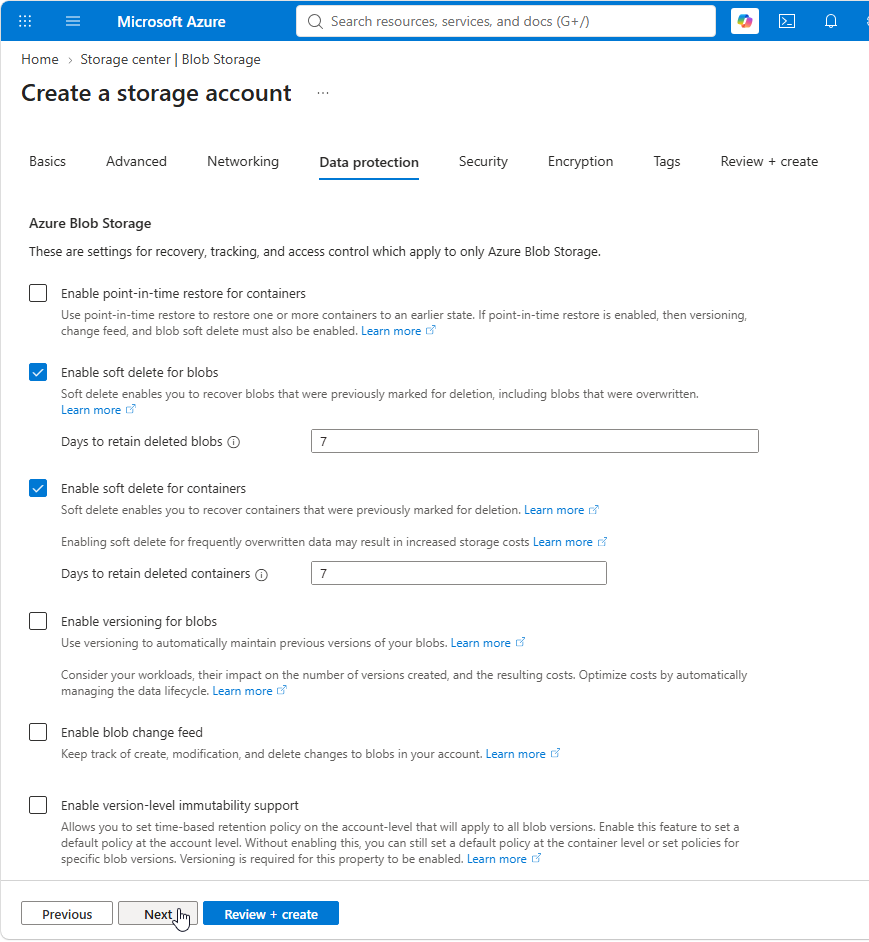The image size is (869, 942).
Task: Uncheck Enable soft delete for blobs
Action: click(38, 372)
